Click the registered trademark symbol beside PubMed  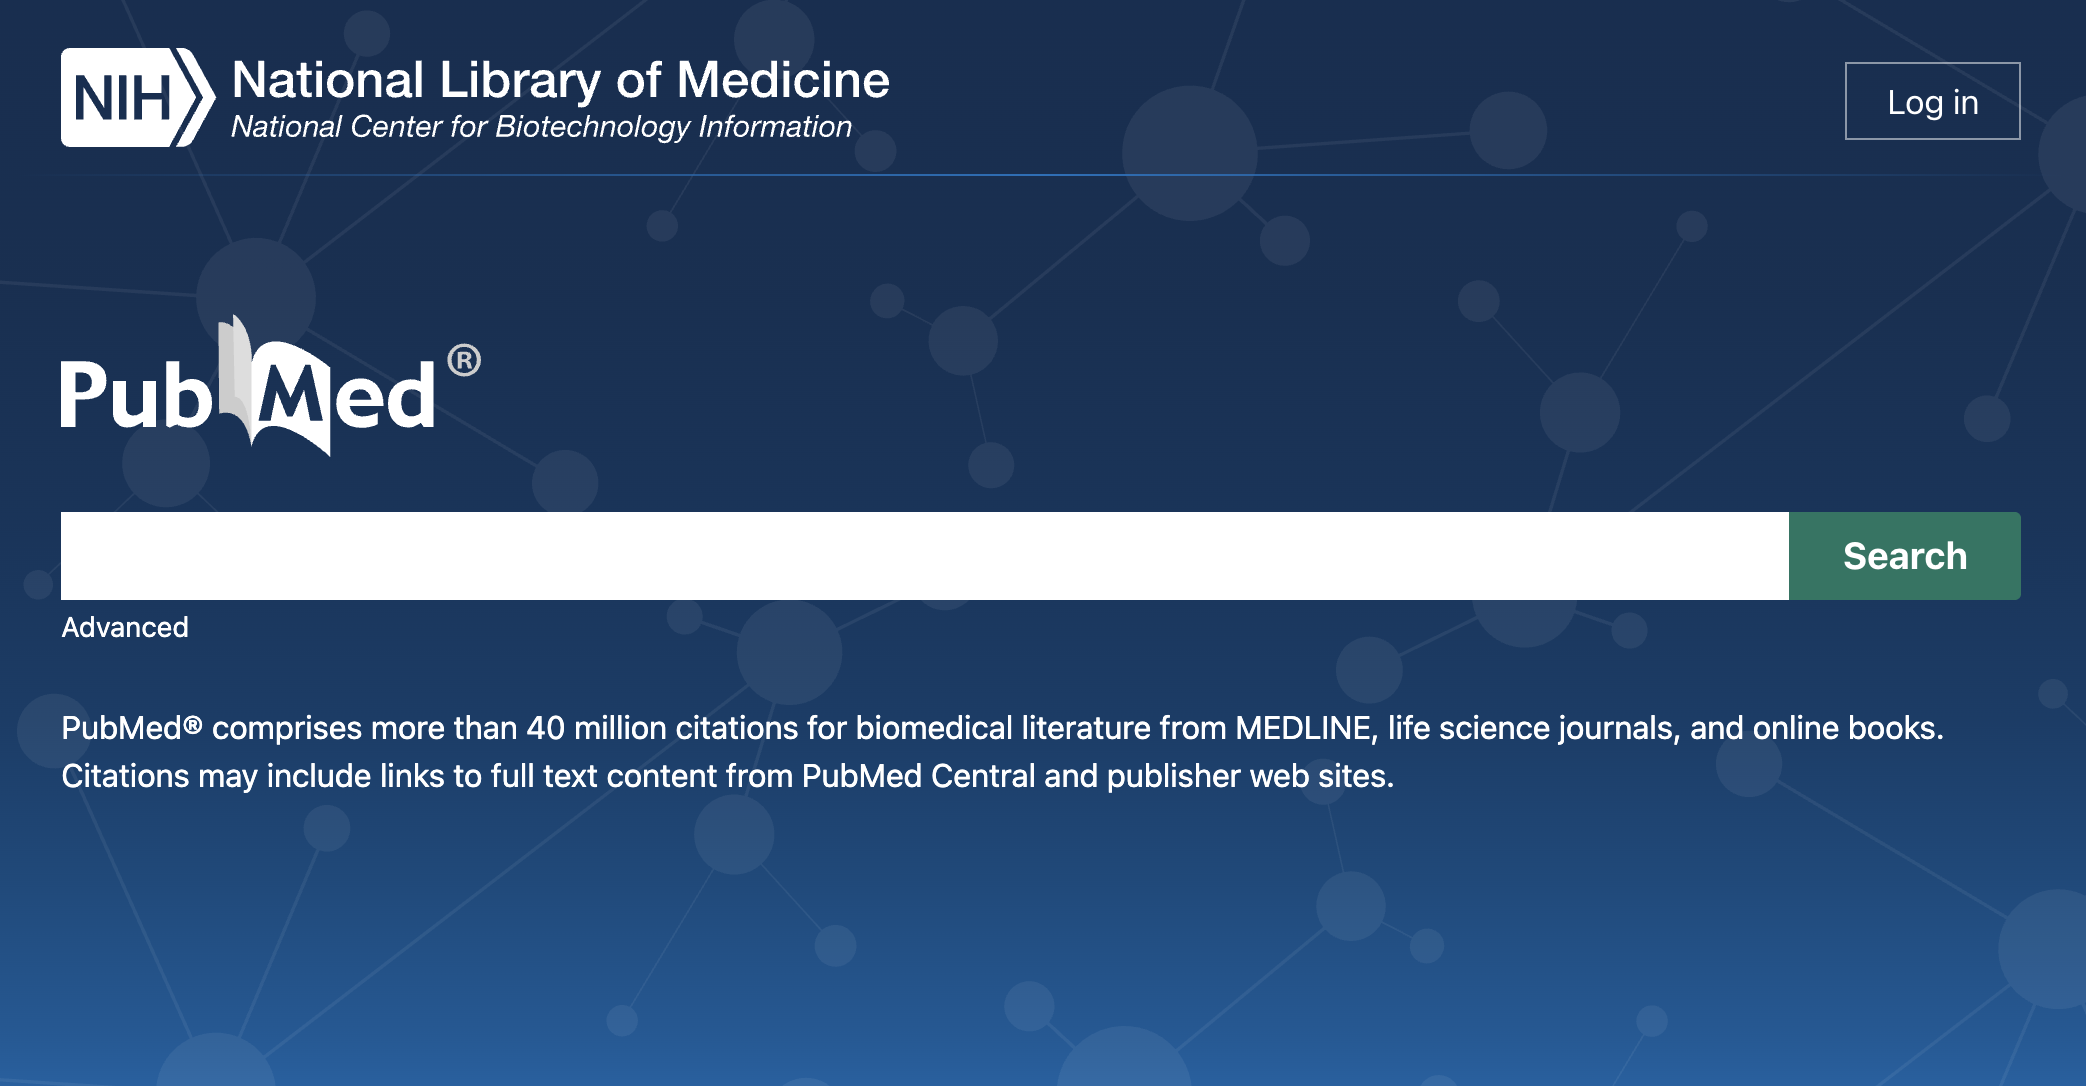click(464, 360)
